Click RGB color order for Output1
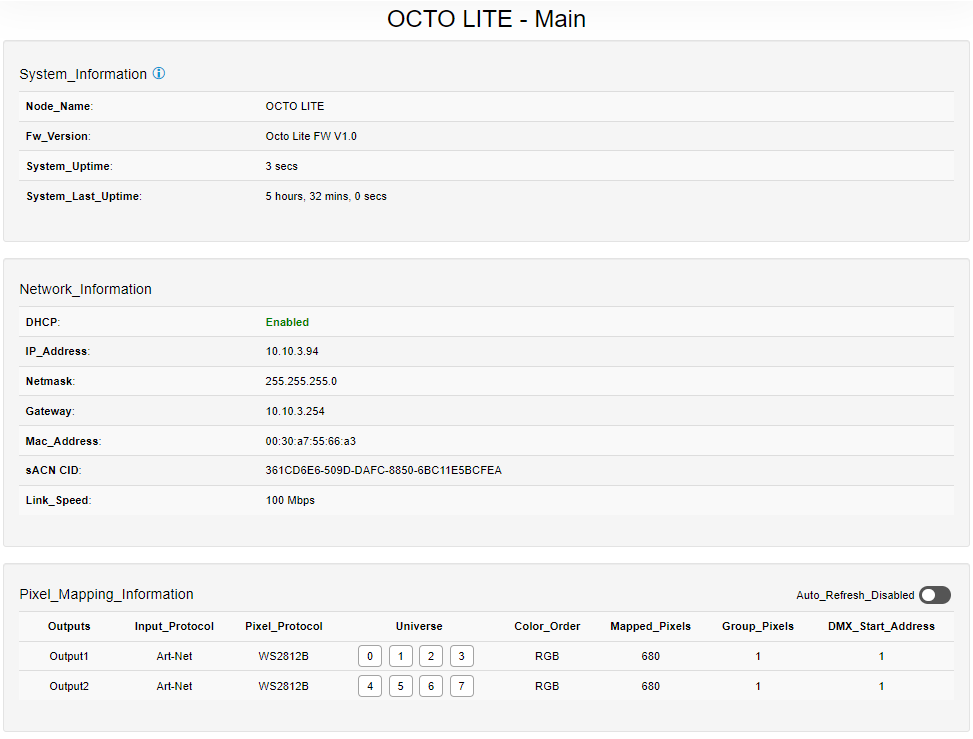The image size is (973, 739). 547,656
